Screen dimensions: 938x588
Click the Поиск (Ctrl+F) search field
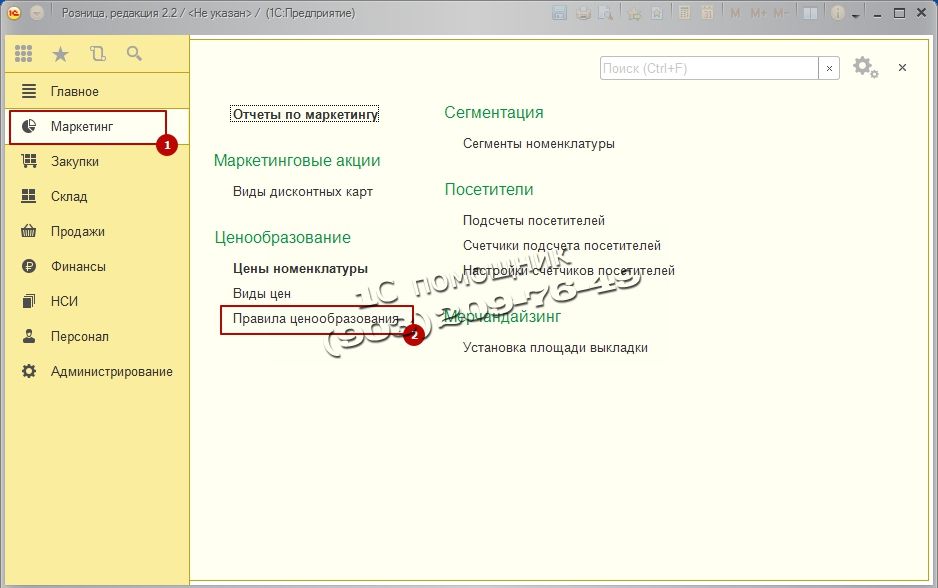(x=708, y=68)
